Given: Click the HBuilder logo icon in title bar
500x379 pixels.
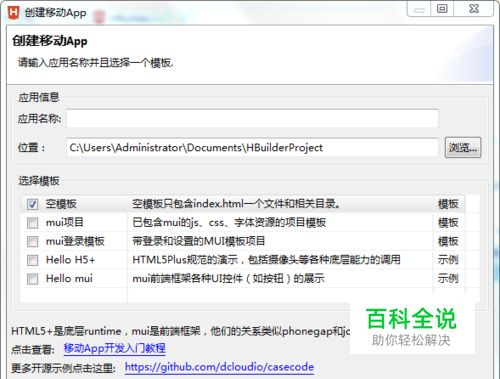Looking at the screenshot, I should (x=14, y=12).
